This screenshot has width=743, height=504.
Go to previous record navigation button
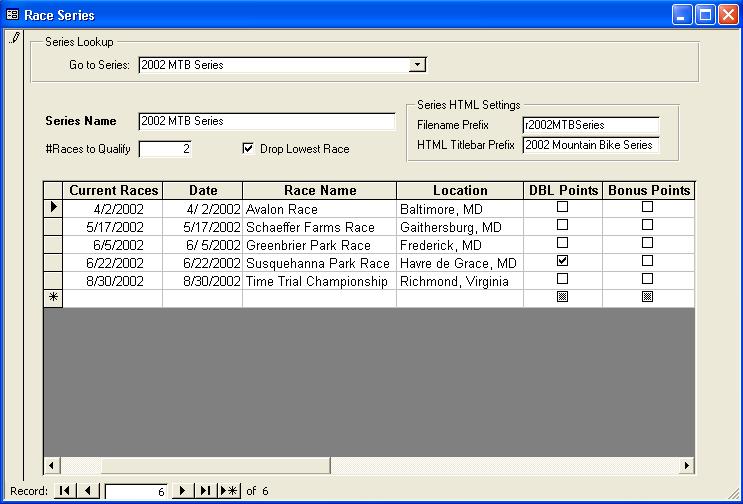89,491
